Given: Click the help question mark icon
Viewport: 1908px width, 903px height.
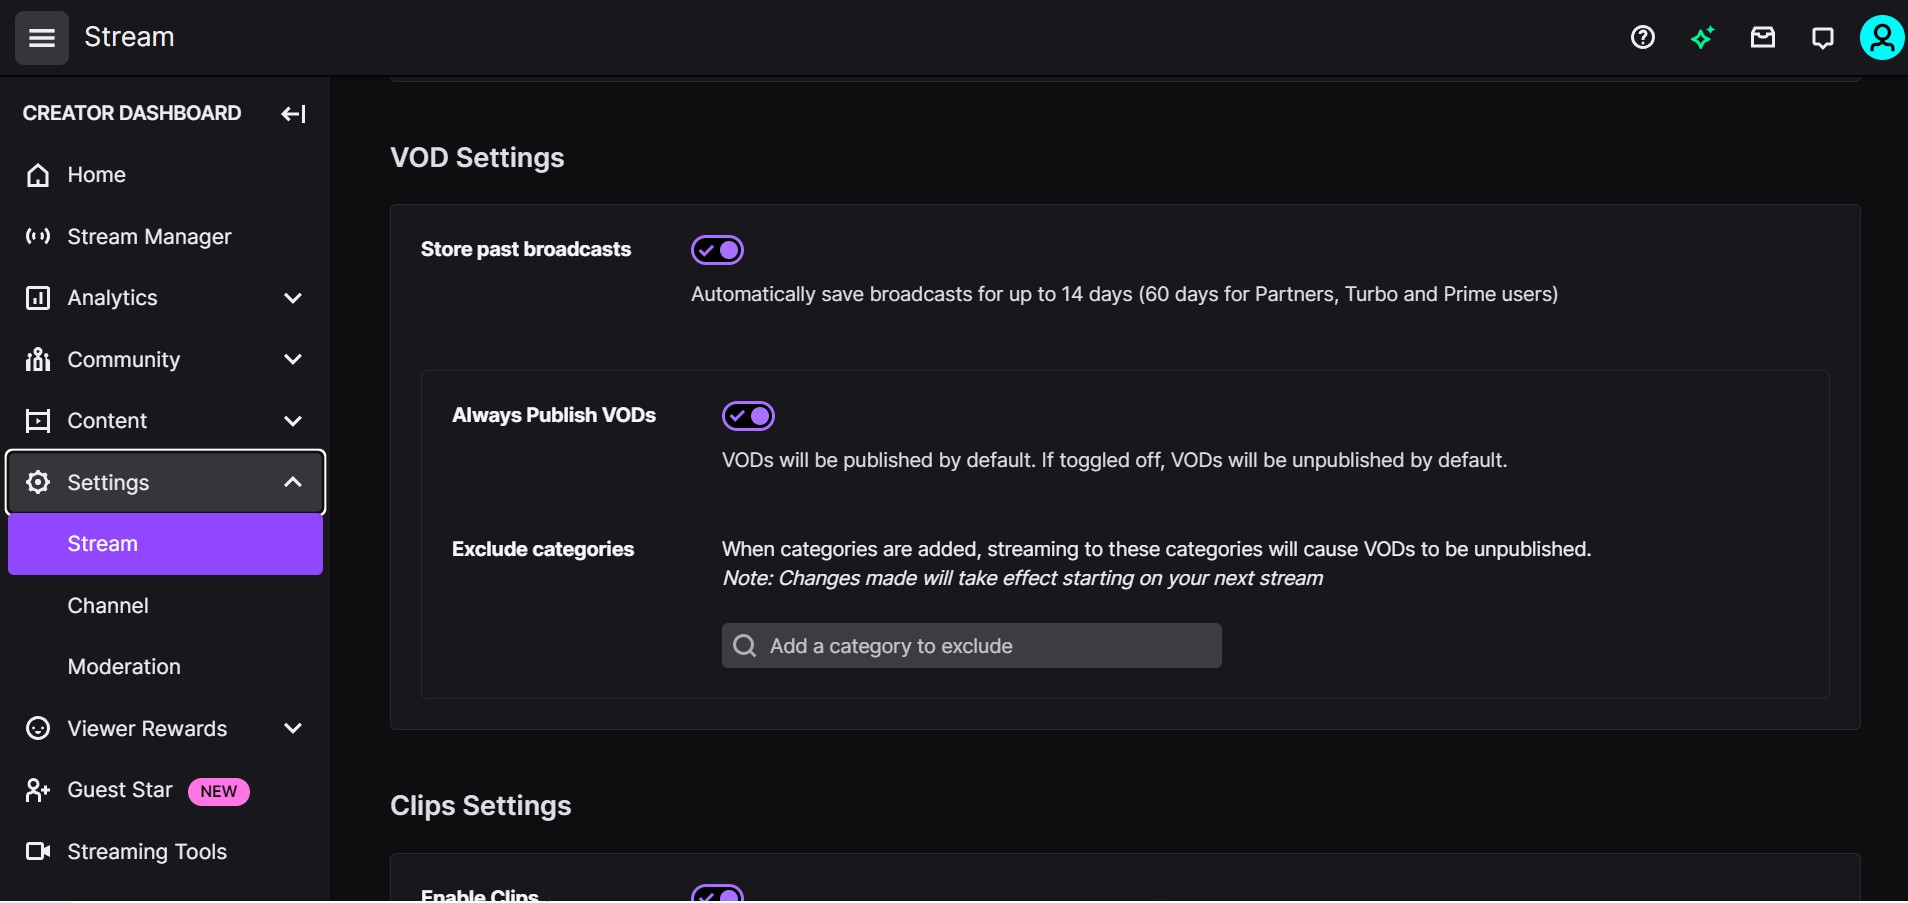Looking at the screenshot, I should pyautogui.click(x=1643, y=37).
